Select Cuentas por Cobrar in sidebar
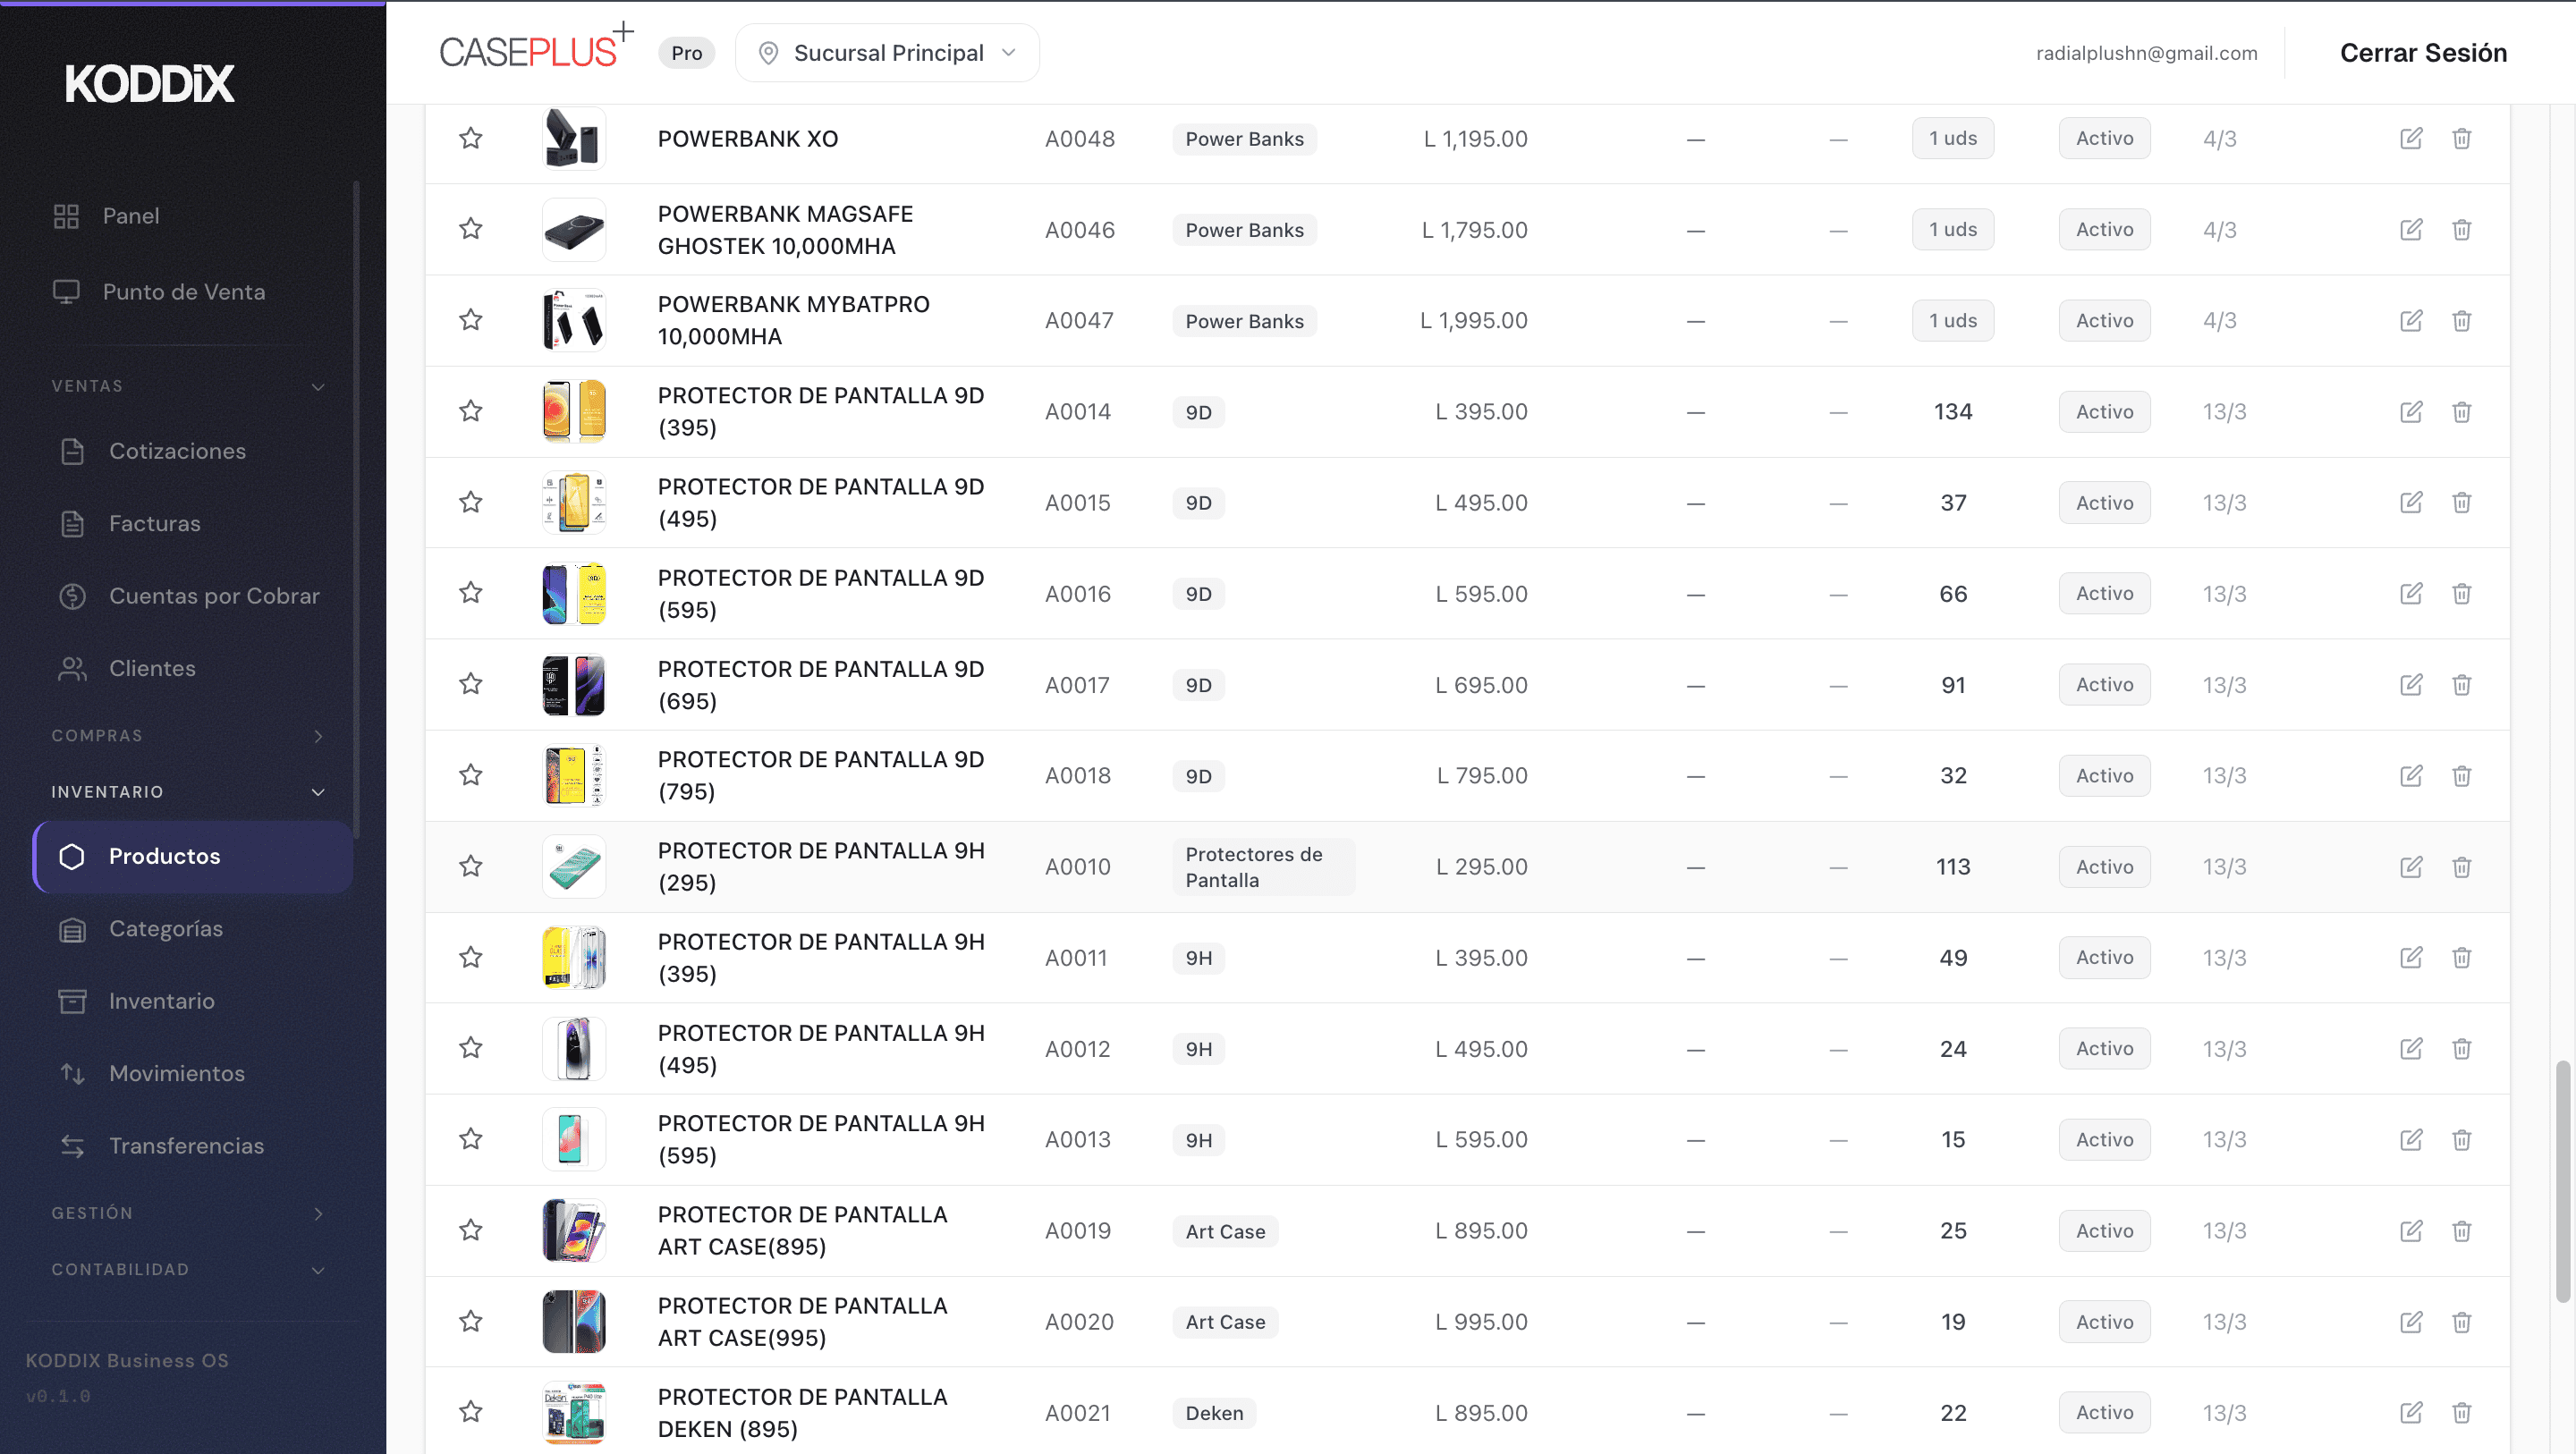Screen dimensions: 2576x1454 tap(214, 596)
